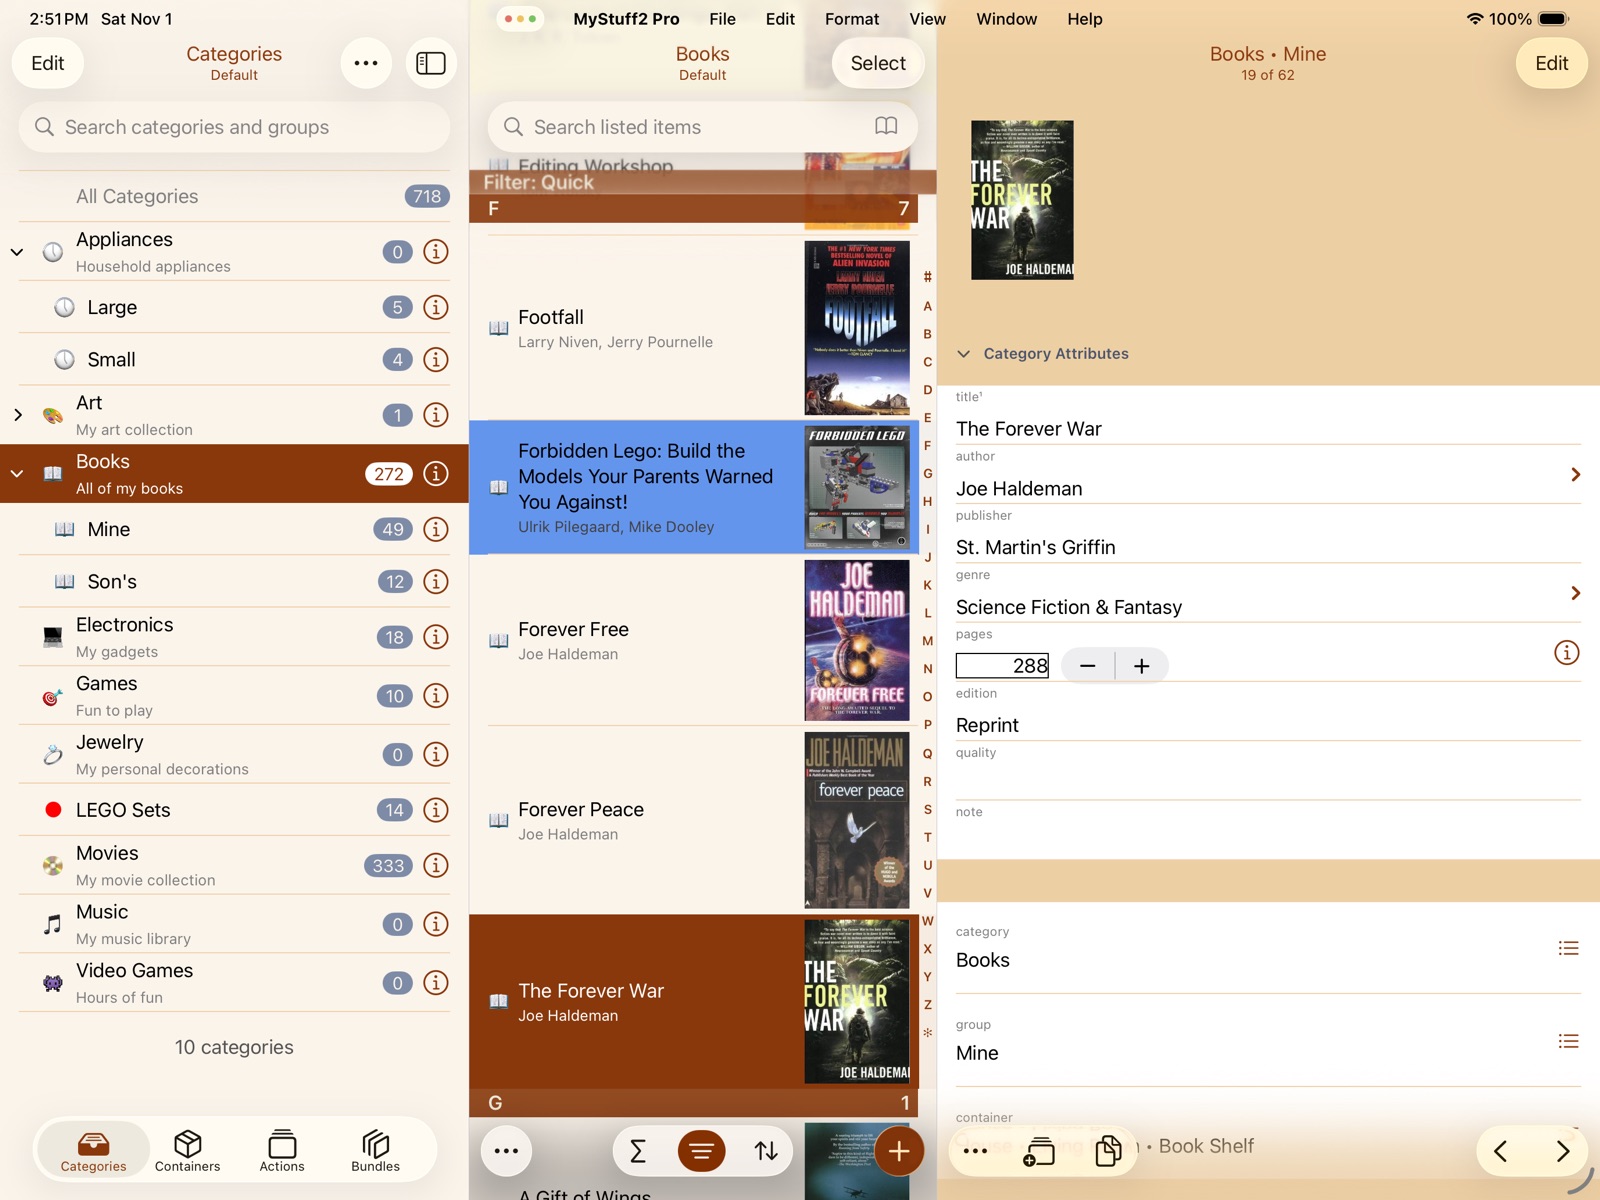Click the duplicate item icon
This screenshot has height=1200, width=1600.
click(1107, 1151)
